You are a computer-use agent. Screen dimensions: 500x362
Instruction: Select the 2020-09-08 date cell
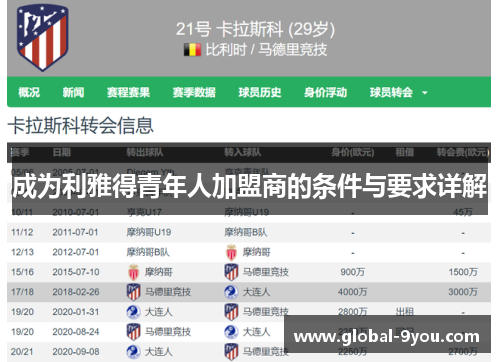(x=76, y=352)
